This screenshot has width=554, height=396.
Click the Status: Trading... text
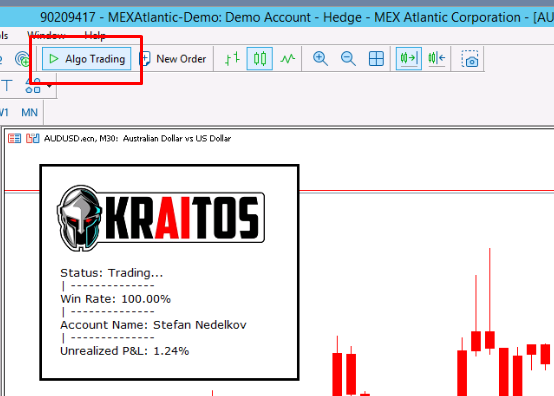pyautogui.click(x=112, y=273)
